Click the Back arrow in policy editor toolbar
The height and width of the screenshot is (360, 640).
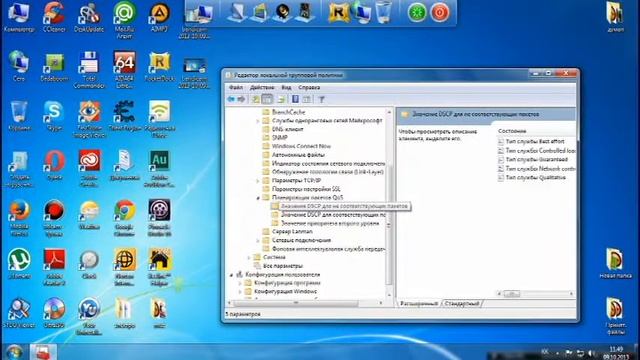[231, 99]
